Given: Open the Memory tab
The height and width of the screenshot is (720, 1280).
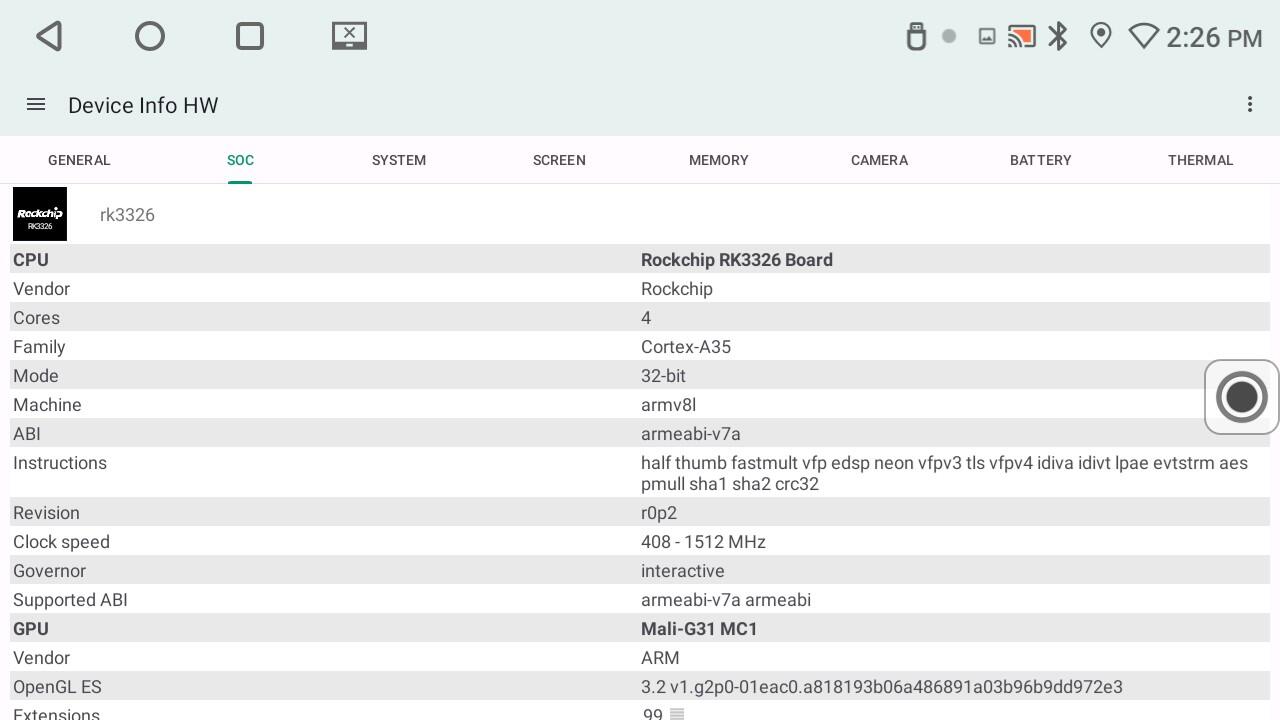Looking at the screenshot, I should tap(718, 160).
